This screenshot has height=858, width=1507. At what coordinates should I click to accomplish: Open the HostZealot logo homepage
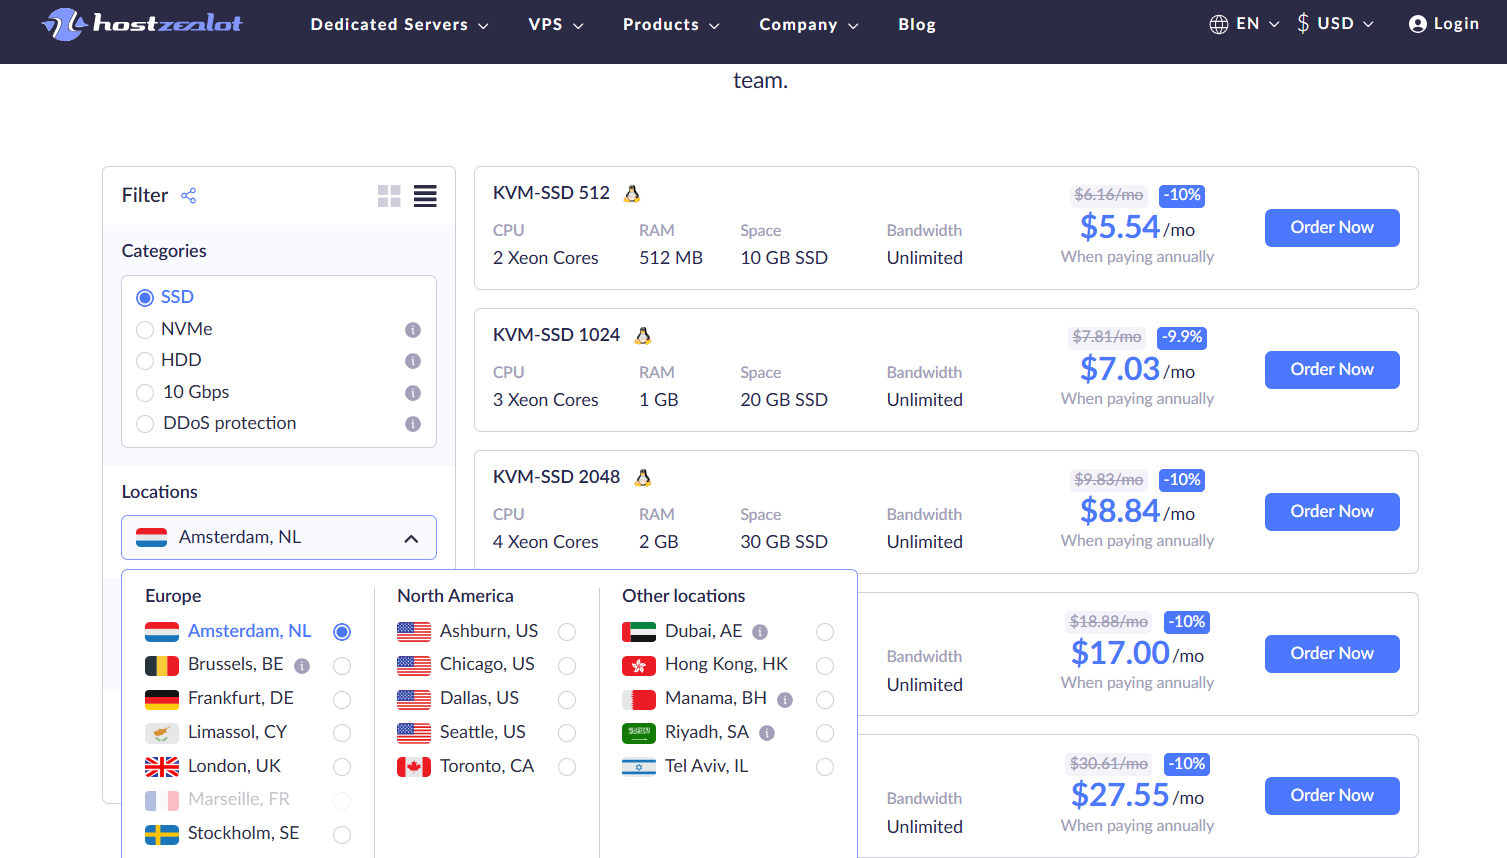pos(142,24)
